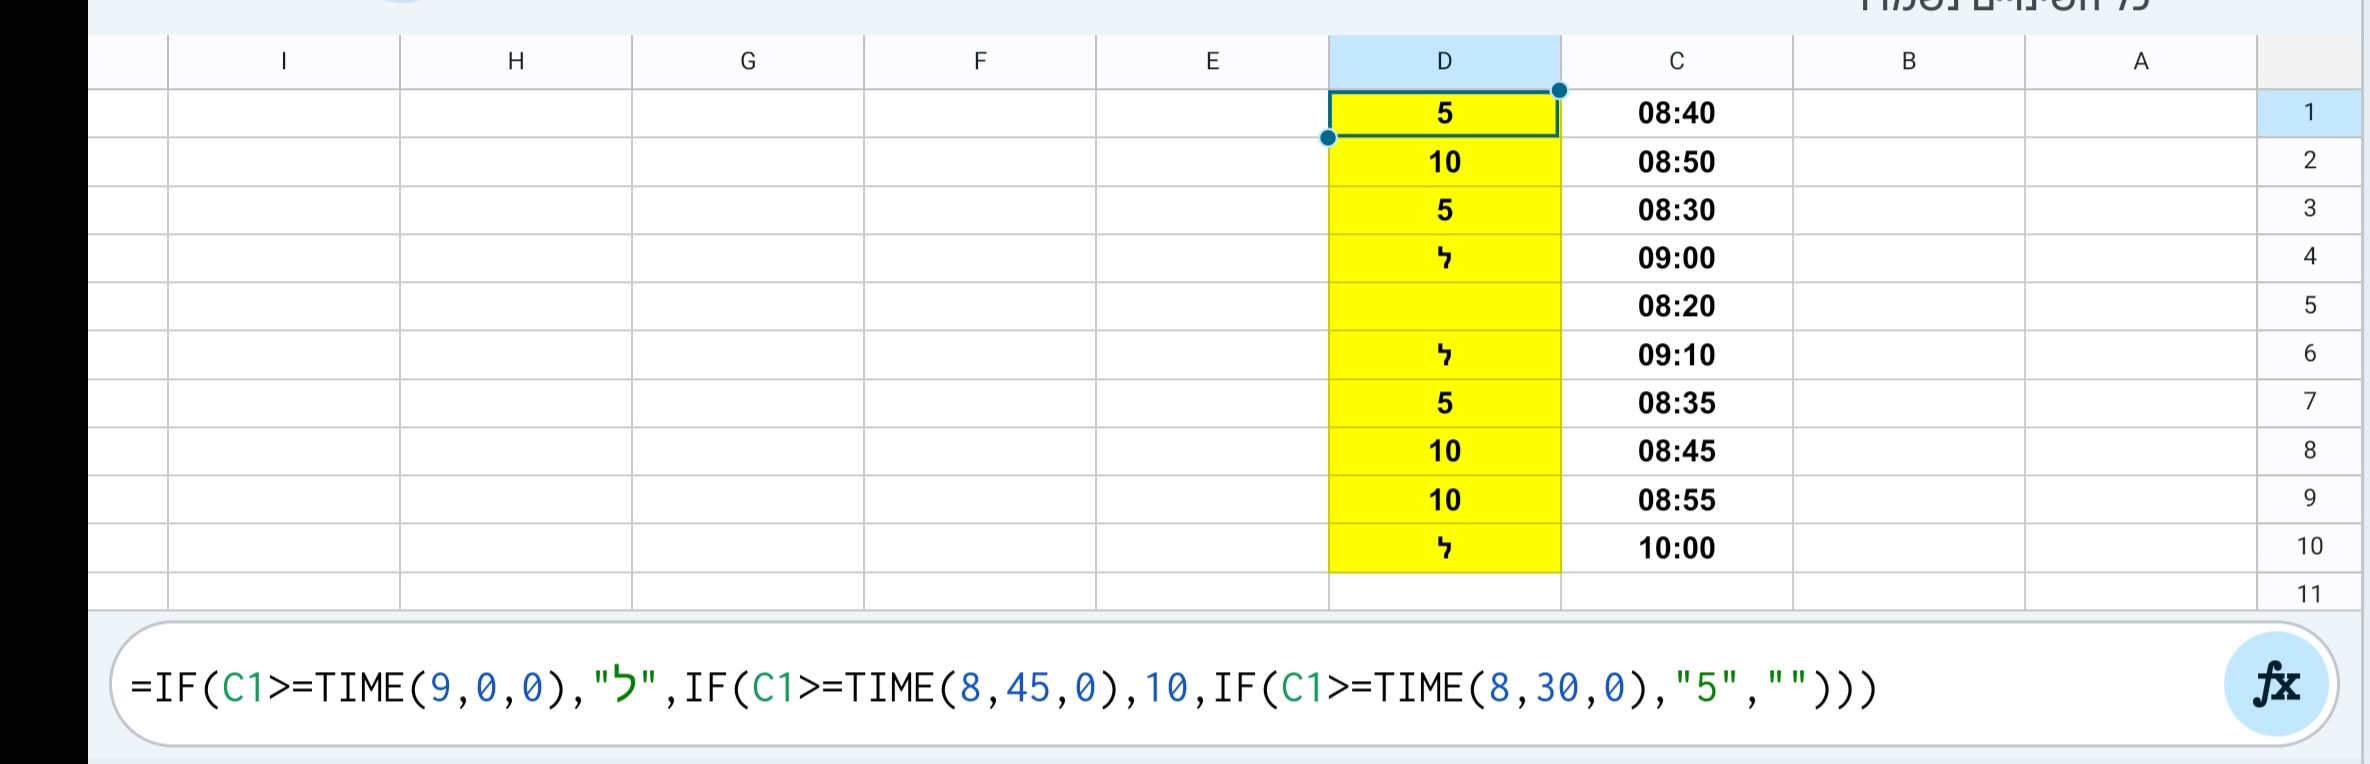Tap the fx function button
2370x764 pixels.
pos(2277,685)
